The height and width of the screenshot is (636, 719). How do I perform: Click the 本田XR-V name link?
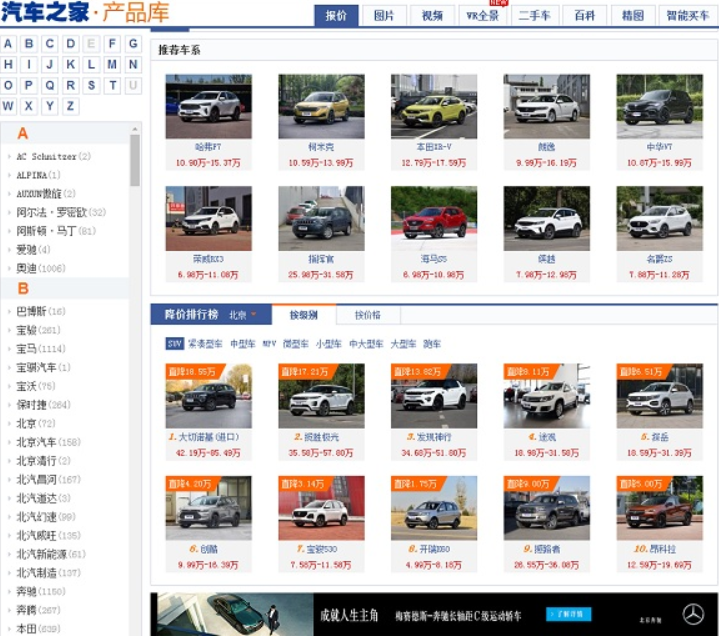[434, 147]
